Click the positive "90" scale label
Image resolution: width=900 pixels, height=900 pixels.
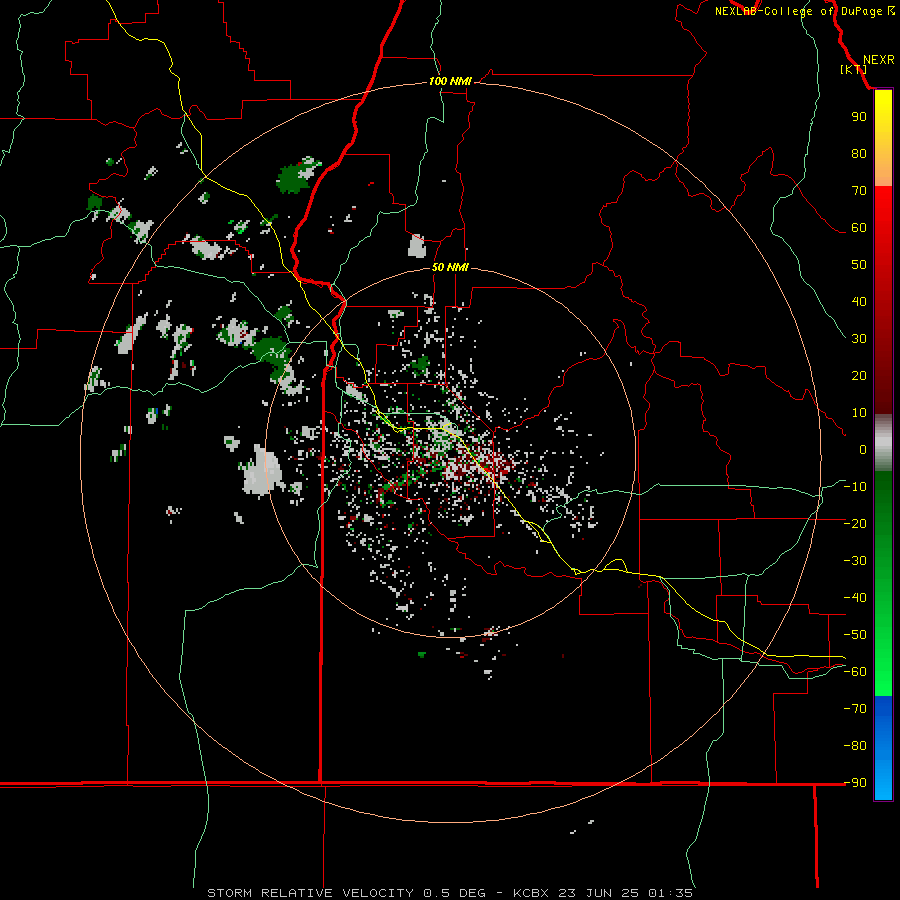[x=859, y=117]
